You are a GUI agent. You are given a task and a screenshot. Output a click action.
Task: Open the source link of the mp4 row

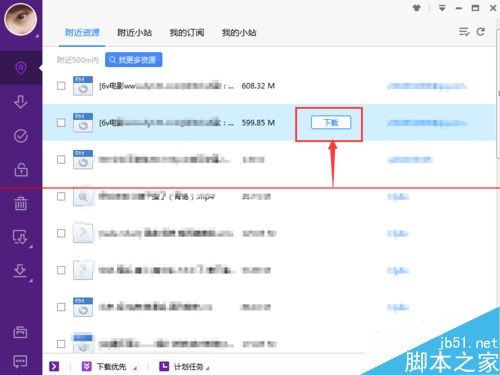[x=398, y=197]
